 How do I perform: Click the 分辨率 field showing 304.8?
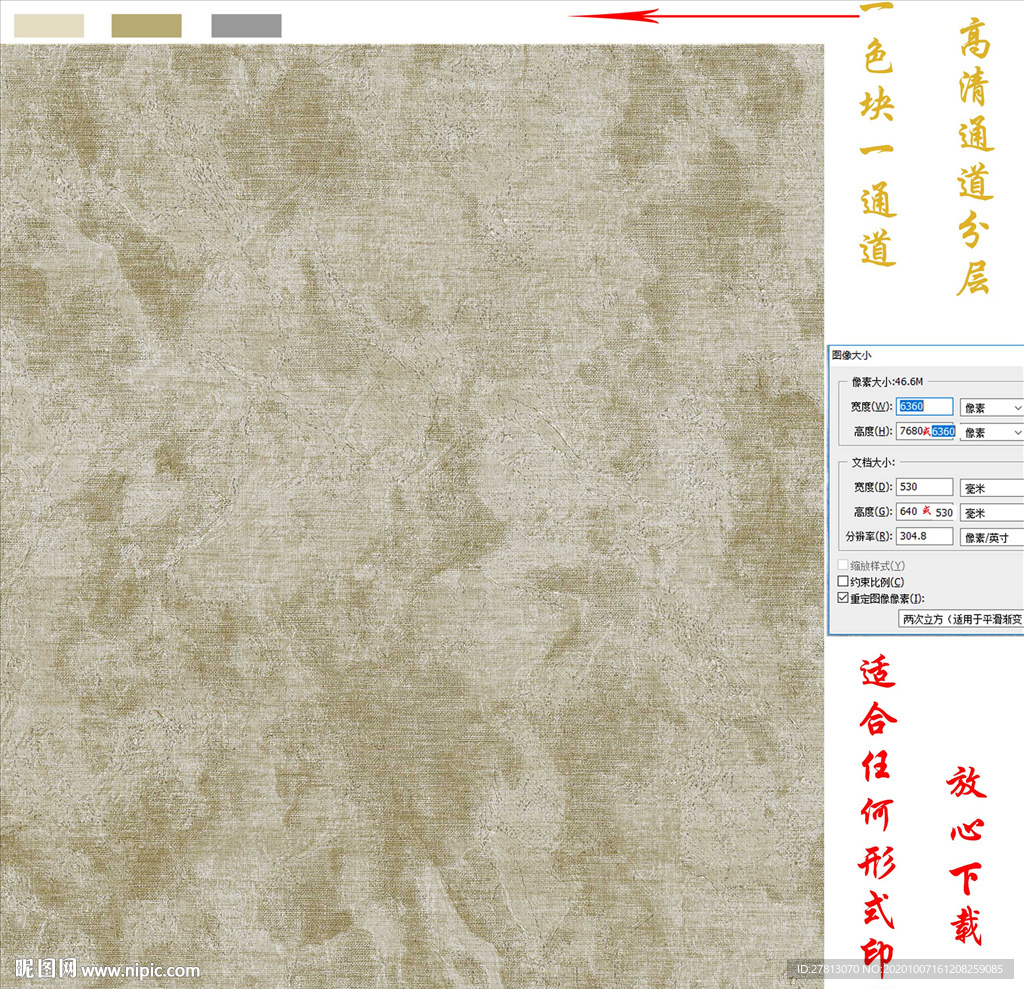(925, 536)
